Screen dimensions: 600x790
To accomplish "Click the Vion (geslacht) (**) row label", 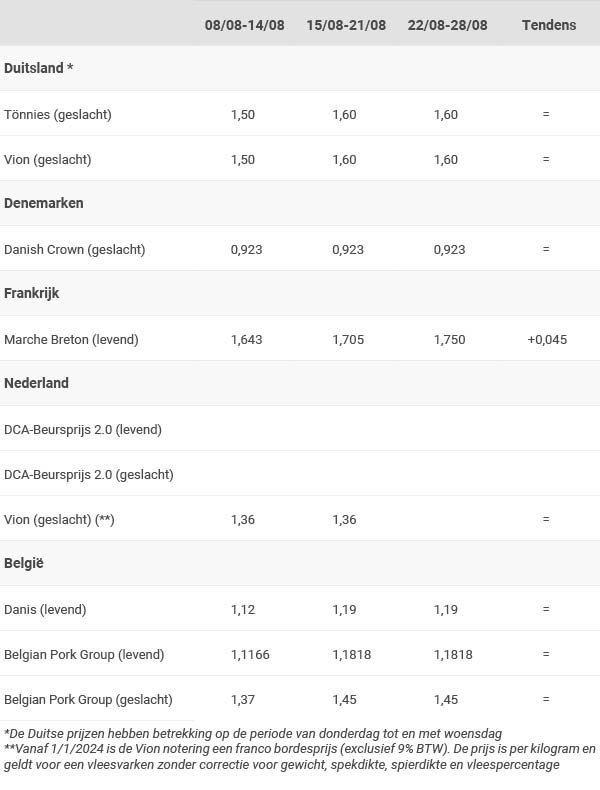I will pos(59,519).
